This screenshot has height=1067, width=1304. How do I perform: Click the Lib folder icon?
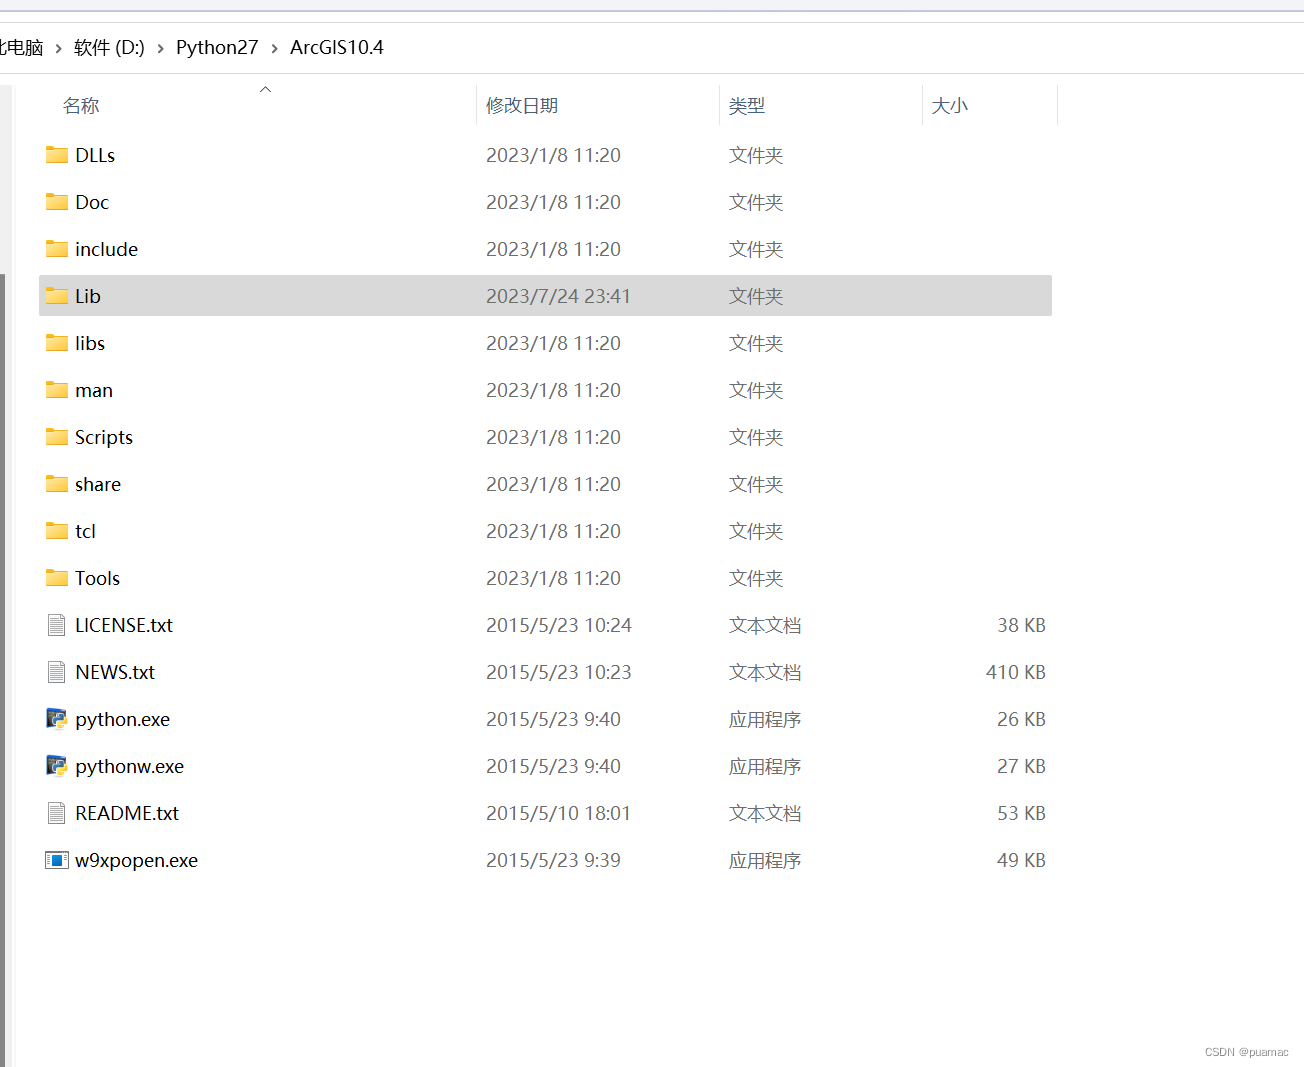tap(57, 296)
